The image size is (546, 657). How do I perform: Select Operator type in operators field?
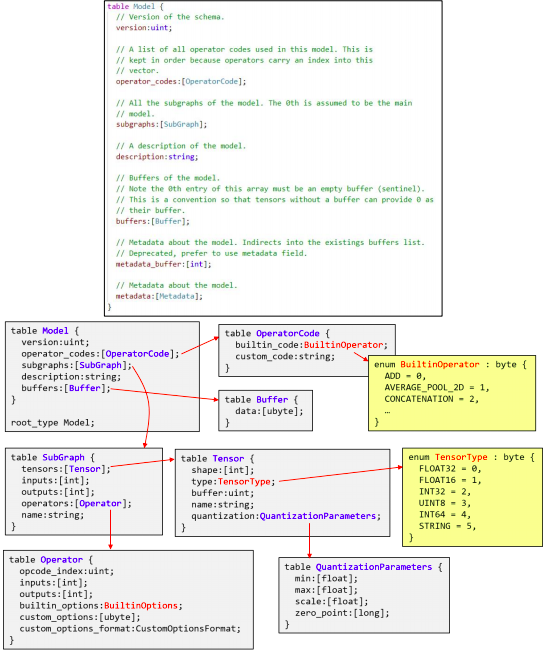101,503
